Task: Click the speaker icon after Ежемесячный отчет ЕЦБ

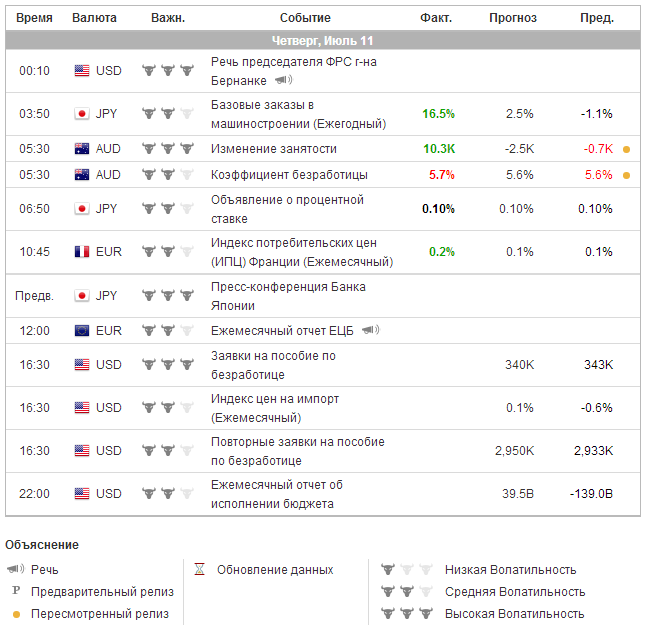Action: tap(371, 330)
